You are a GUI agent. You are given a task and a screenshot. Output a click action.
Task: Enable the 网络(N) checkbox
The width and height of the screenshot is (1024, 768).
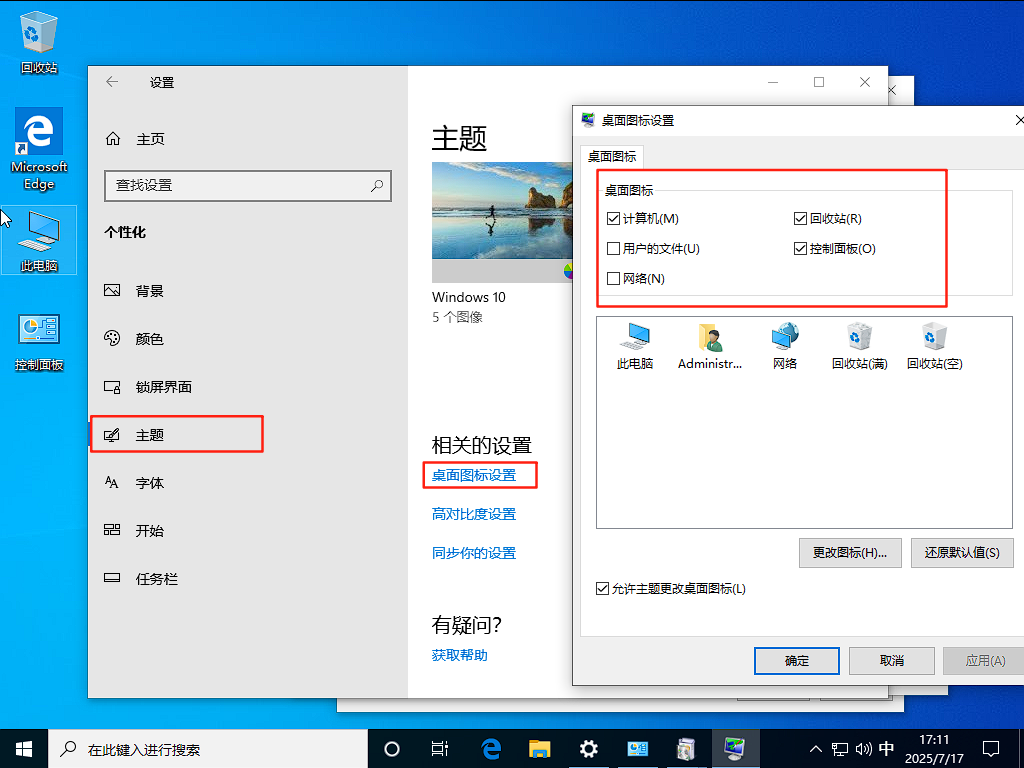pos(614,279)
